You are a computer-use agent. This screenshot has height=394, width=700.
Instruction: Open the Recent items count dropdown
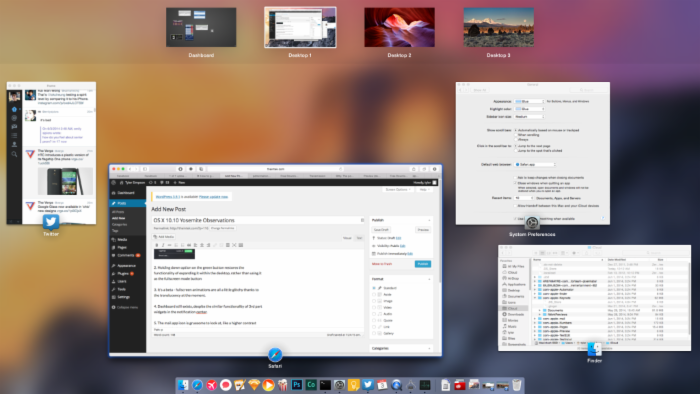(524, 198)
